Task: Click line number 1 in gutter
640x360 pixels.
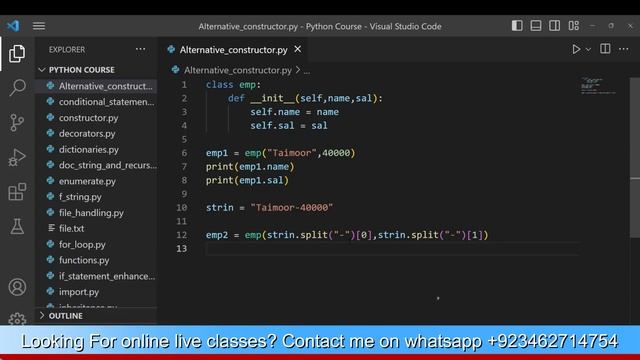Action: pos(184,84)
